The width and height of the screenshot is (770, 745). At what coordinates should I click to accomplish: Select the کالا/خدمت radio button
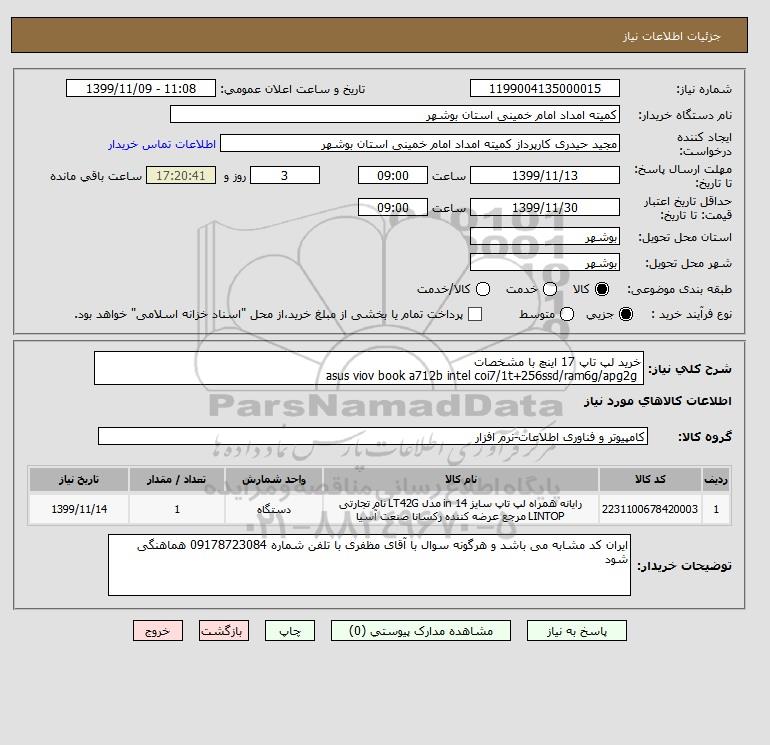(483, 289)
